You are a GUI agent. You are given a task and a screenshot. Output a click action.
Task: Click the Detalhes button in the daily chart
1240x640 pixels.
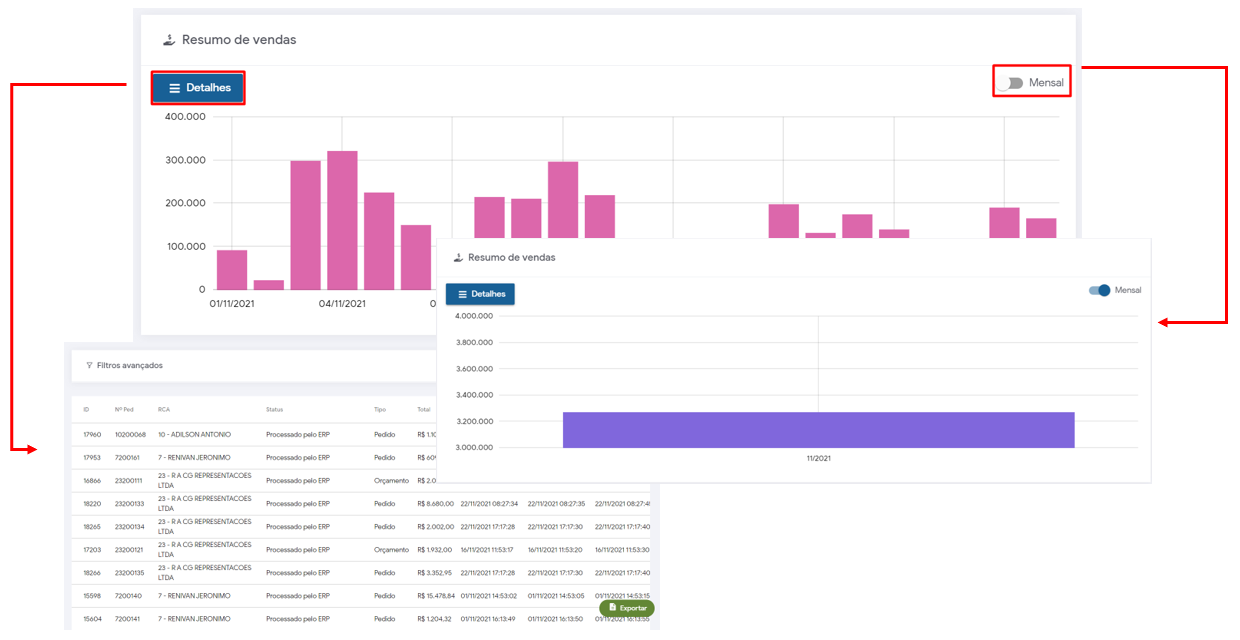(x=199, y=88)
